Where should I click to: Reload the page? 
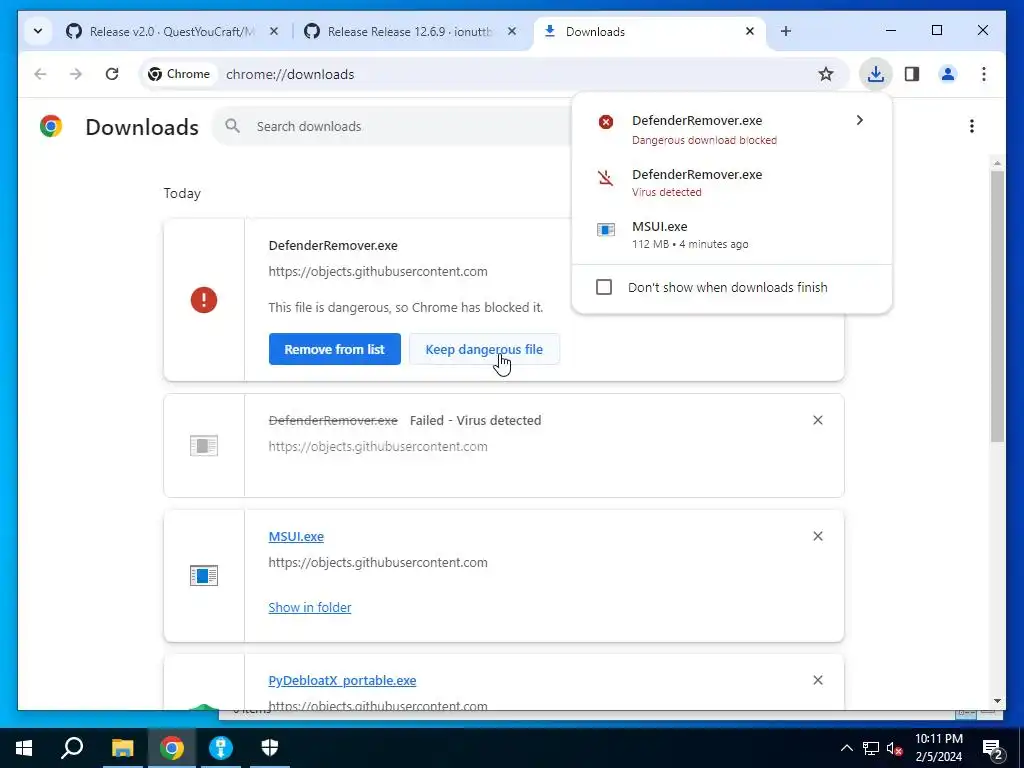coord(112,74)
